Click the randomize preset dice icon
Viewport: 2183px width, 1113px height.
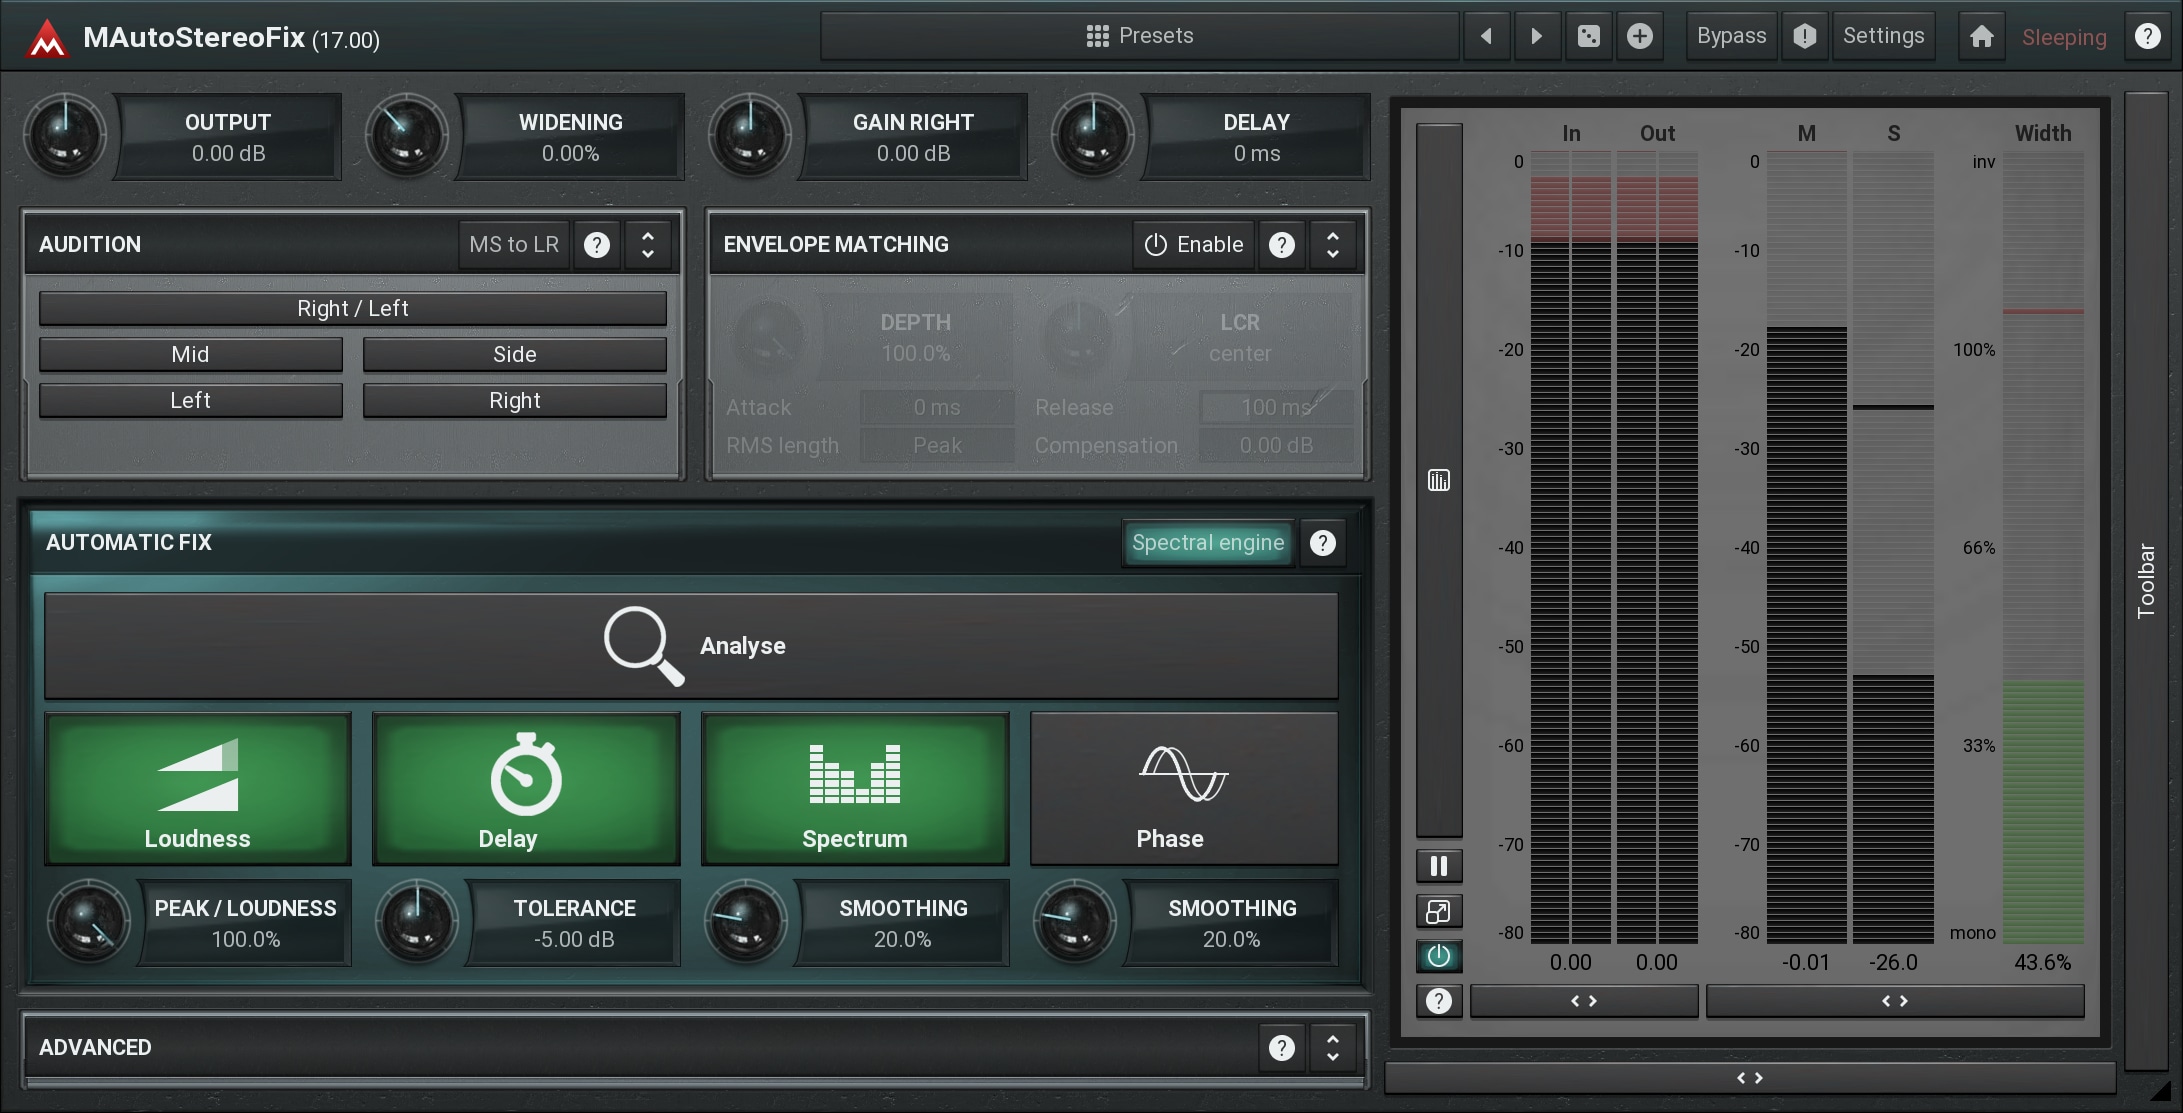(1588, 37)
